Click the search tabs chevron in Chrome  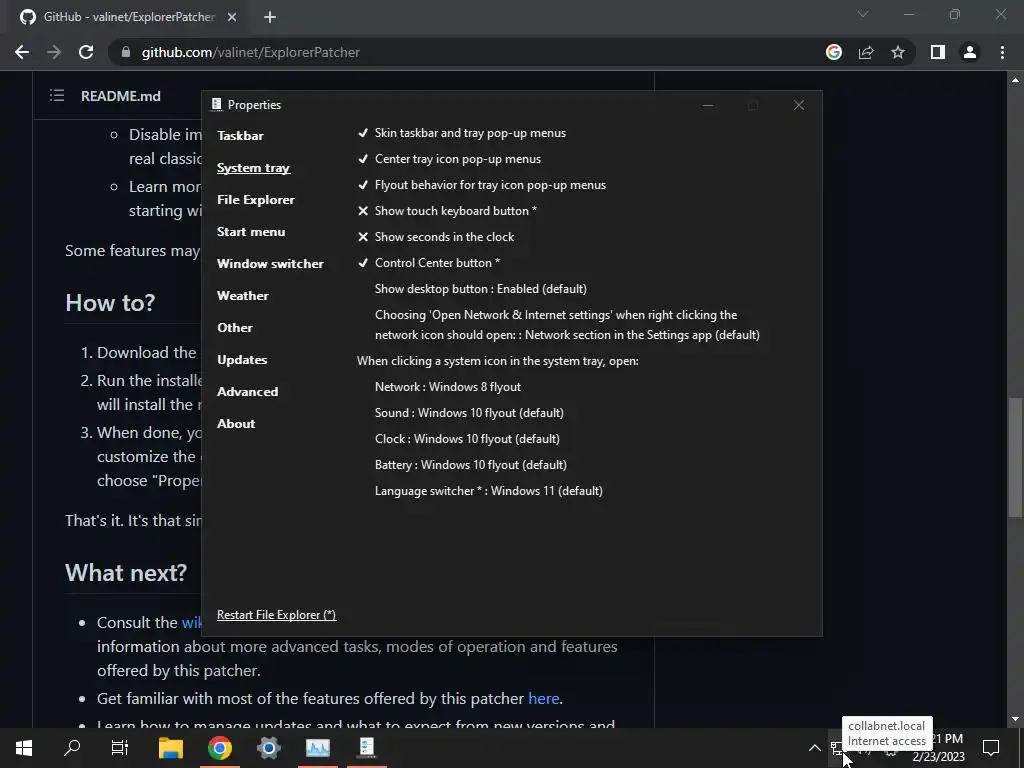pyautogui.click(x=863, y=14)
